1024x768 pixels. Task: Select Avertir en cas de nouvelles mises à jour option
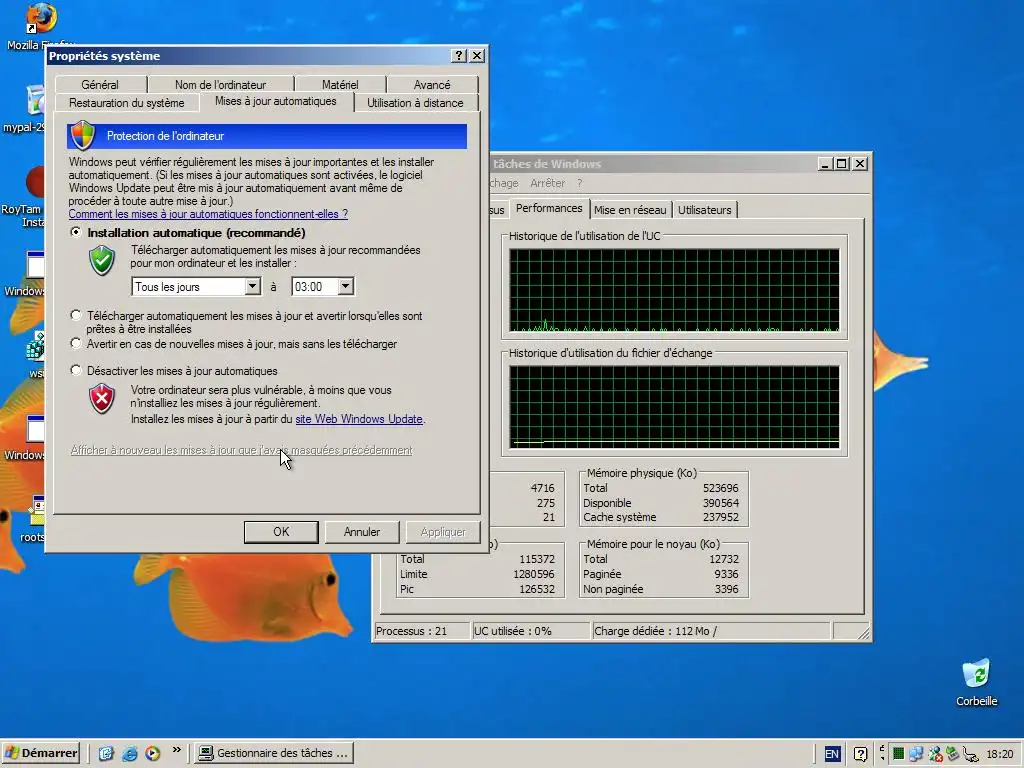click(x=76, y=343)
